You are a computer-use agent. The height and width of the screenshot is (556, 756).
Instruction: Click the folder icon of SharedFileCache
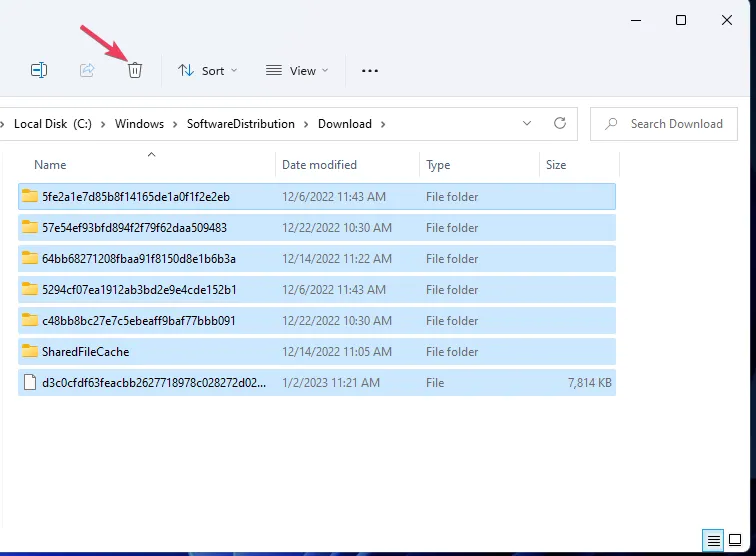click(30, 351)
